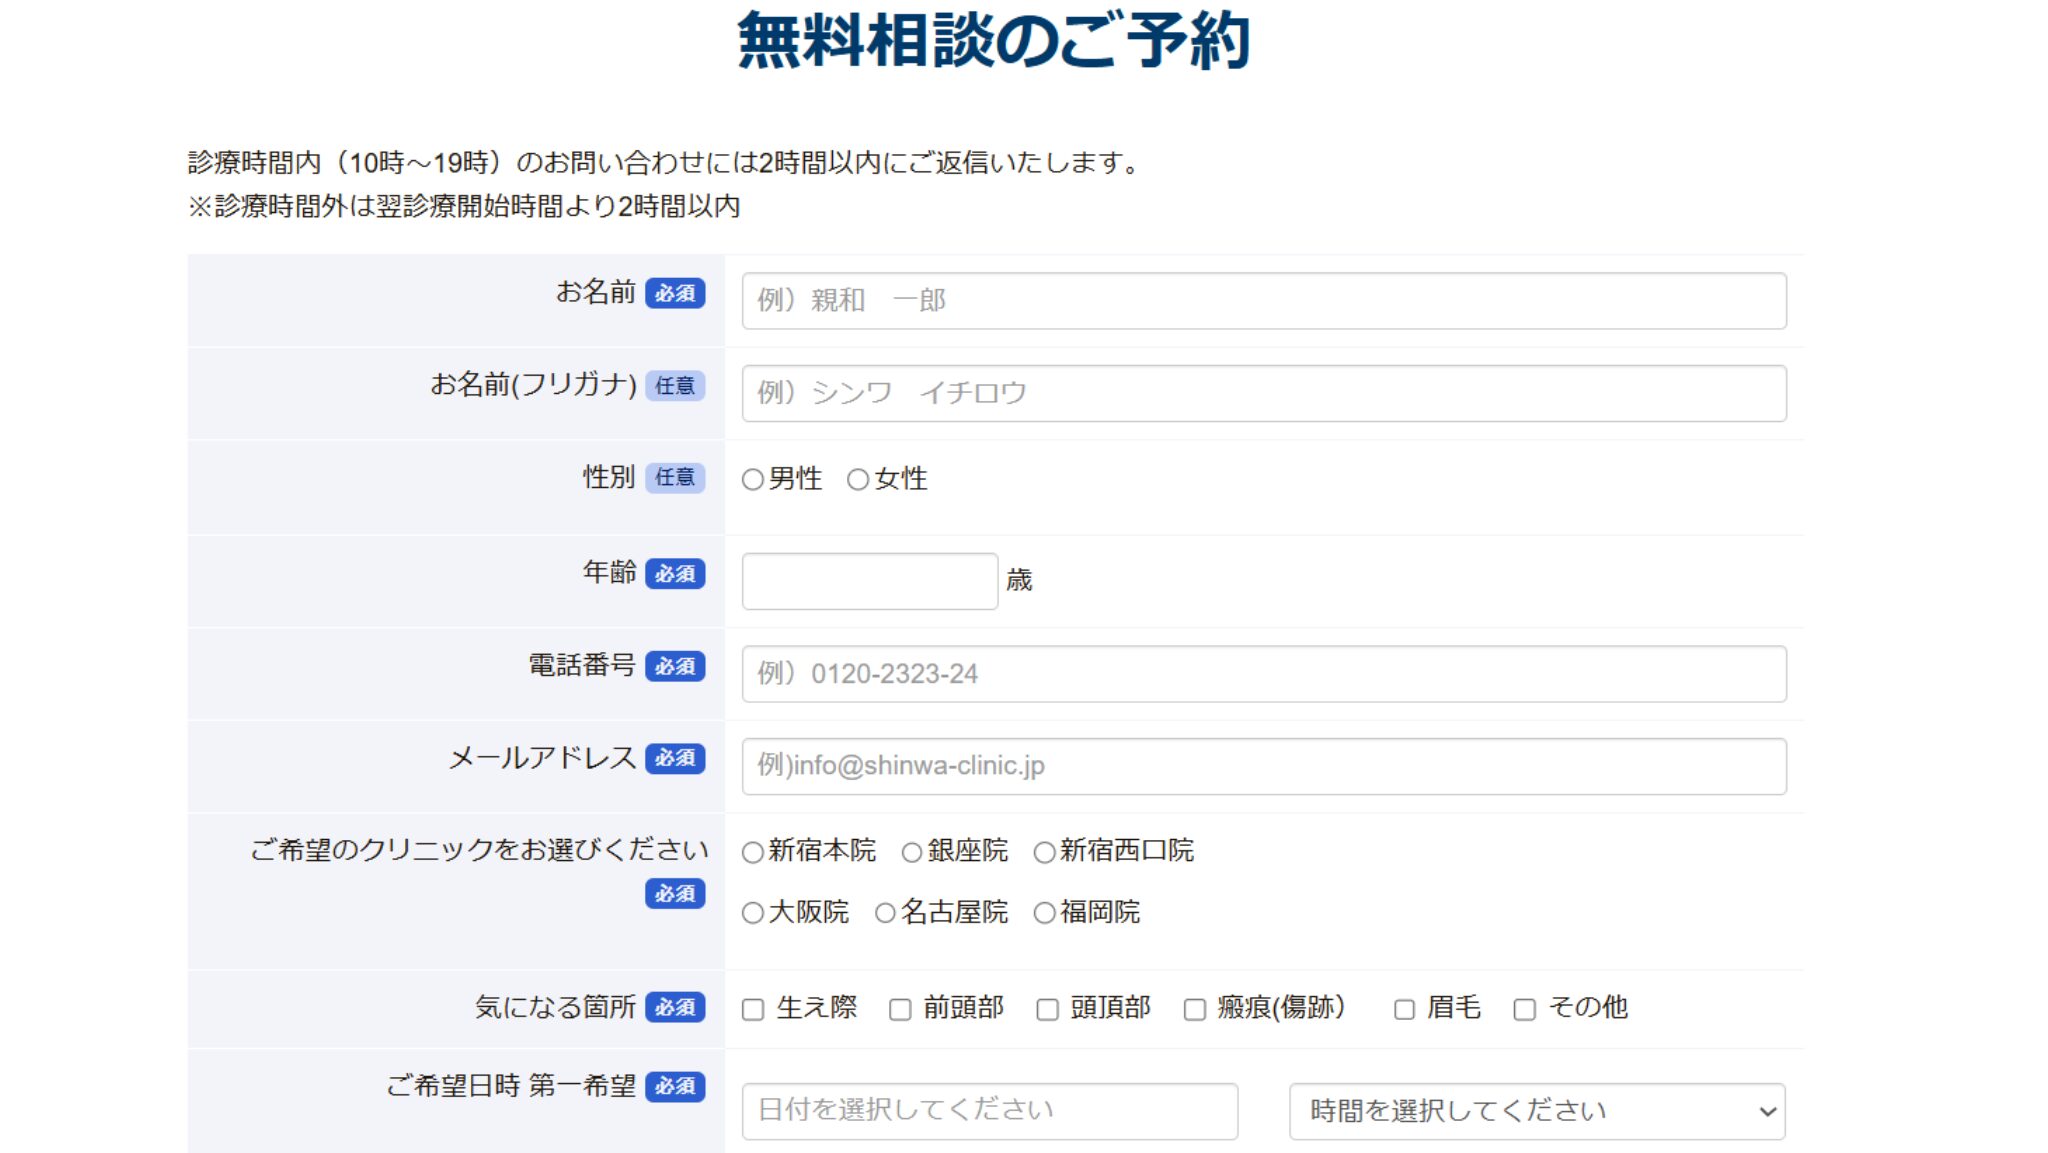Choose 新宿本院 clinic radio button
The height and width of the screenshot is (1153, 2048).
753,852
